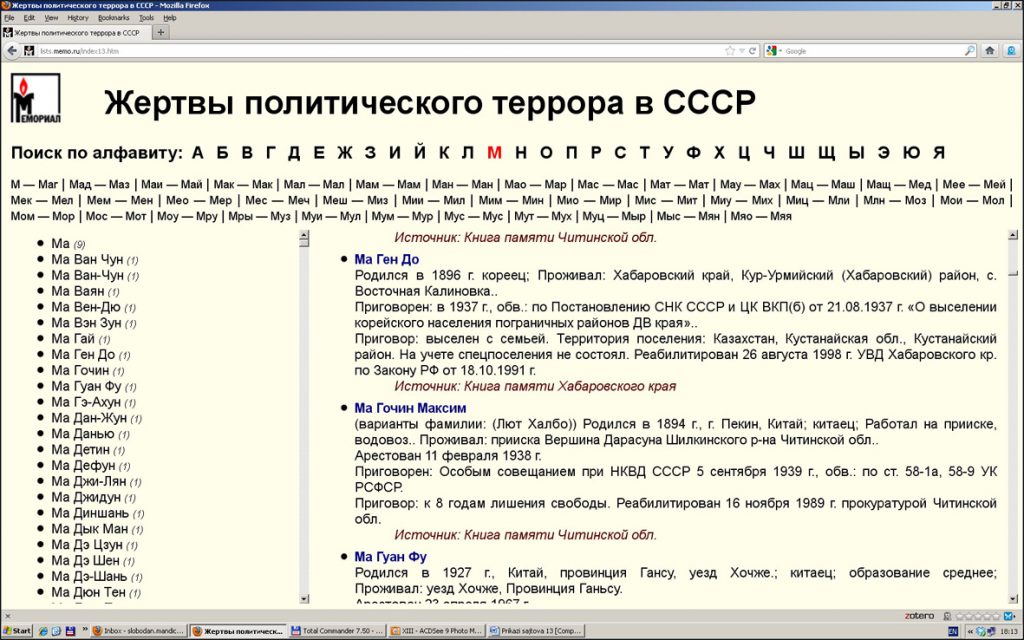Open a new tab with the plus button

click(161, 32)
